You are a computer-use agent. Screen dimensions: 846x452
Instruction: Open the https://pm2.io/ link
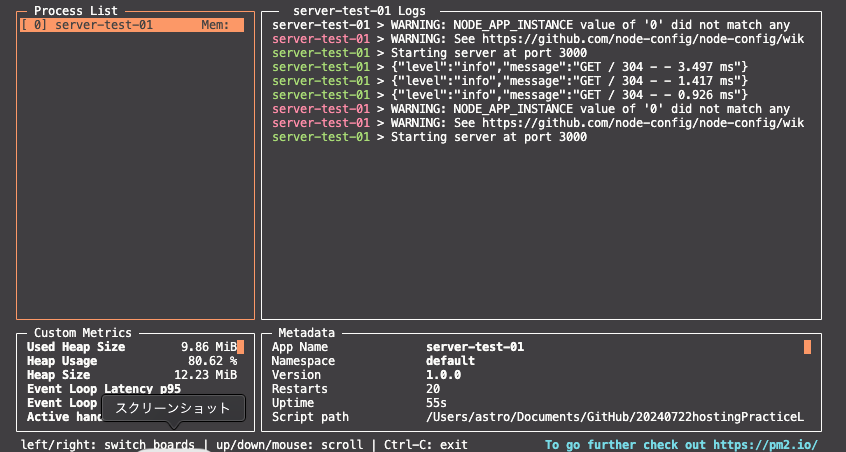click(x=766, y=445)
